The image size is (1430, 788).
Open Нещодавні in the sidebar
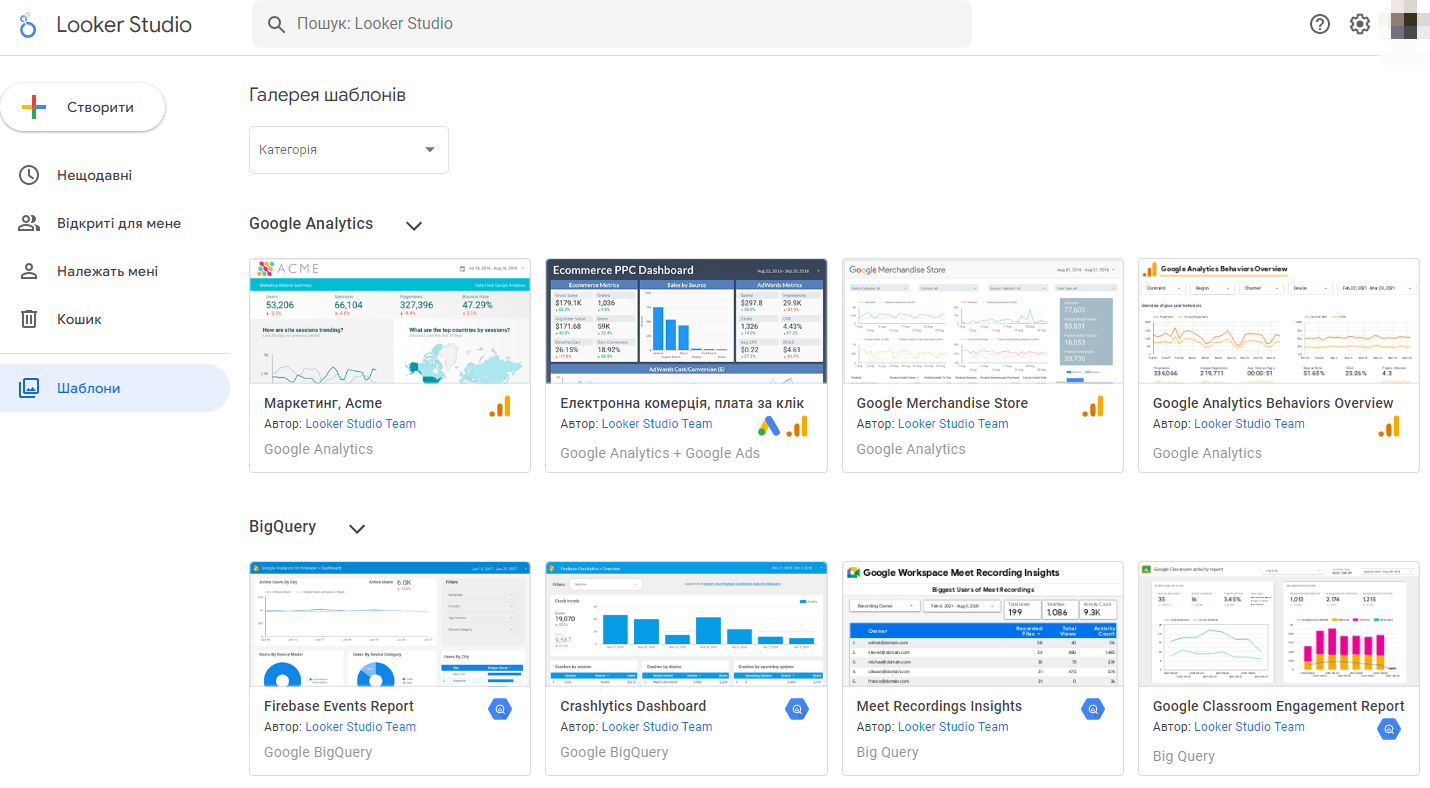click(x=94, y=175)
